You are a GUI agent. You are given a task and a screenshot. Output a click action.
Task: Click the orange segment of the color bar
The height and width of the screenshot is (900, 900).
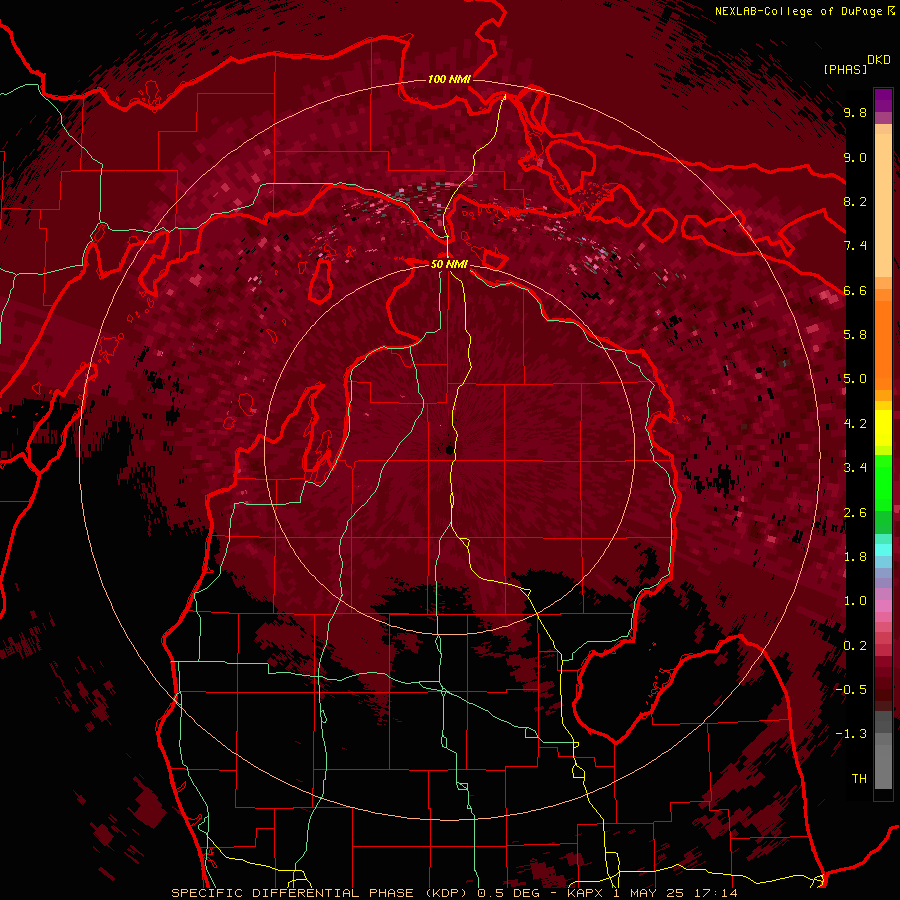[883, 344]
